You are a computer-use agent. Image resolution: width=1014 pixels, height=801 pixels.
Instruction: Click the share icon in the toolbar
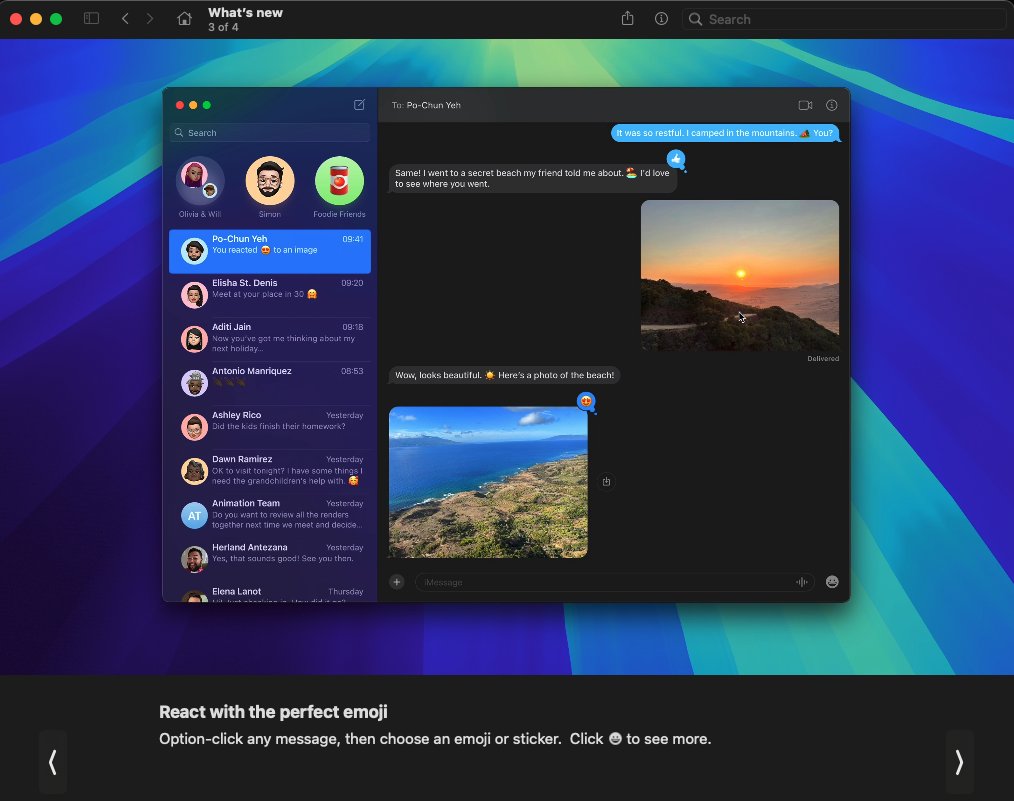coord(627,19)
